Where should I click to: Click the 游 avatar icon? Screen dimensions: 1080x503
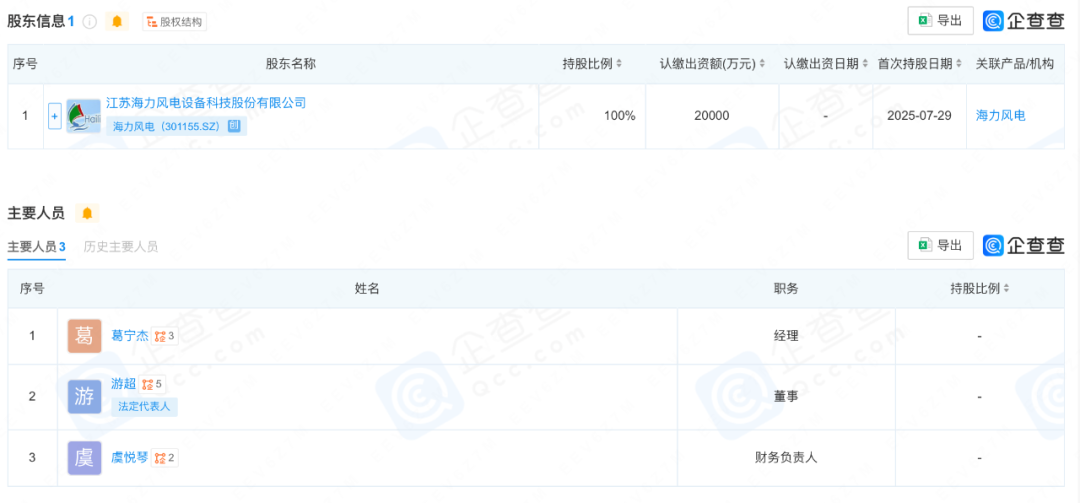[x=84, y=397]
